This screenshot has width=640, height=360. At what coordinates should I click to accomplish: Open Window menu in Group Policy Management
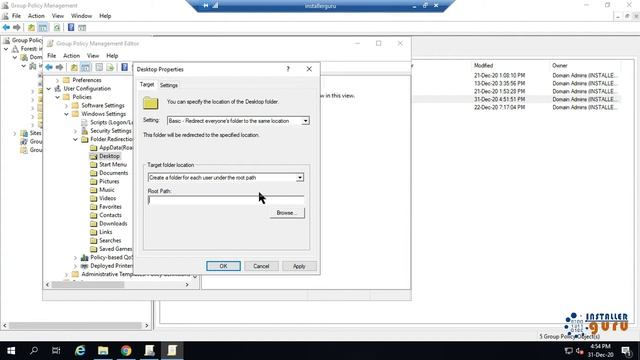click(x=81, y=16)
